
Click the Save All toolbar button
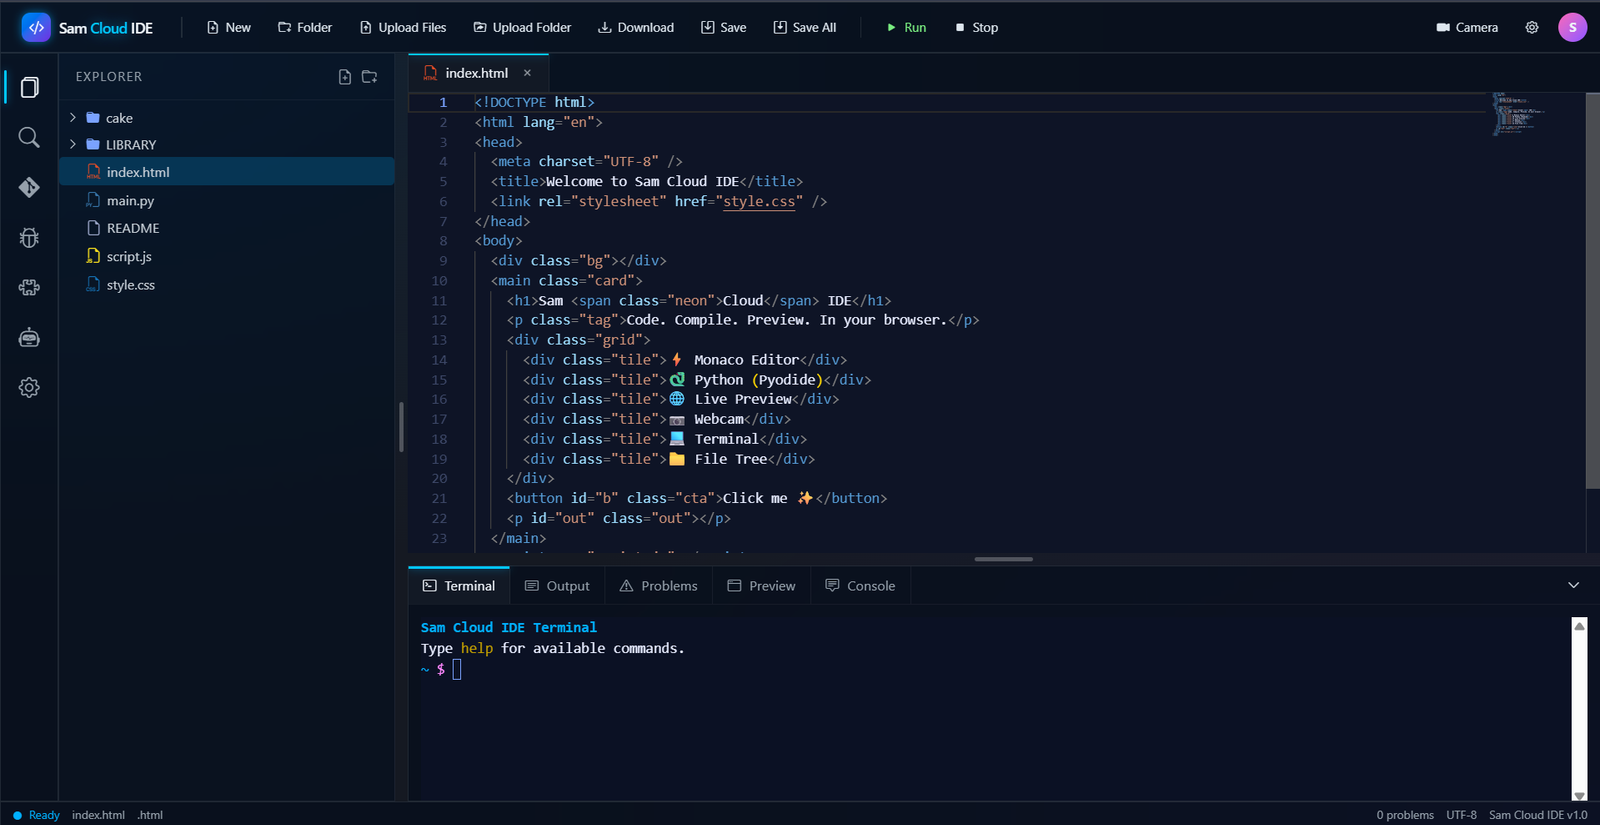[805, 27]
